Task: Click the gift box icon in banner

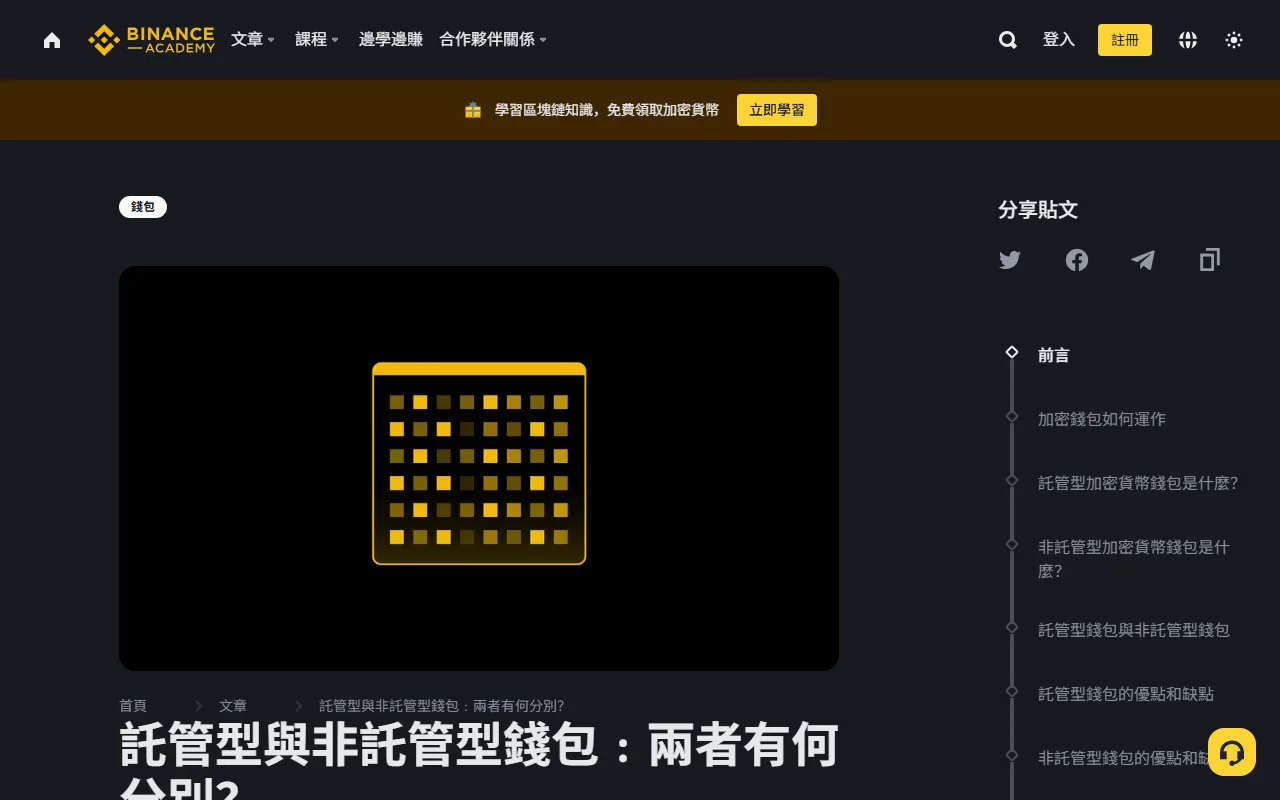Action: (473, 110)
